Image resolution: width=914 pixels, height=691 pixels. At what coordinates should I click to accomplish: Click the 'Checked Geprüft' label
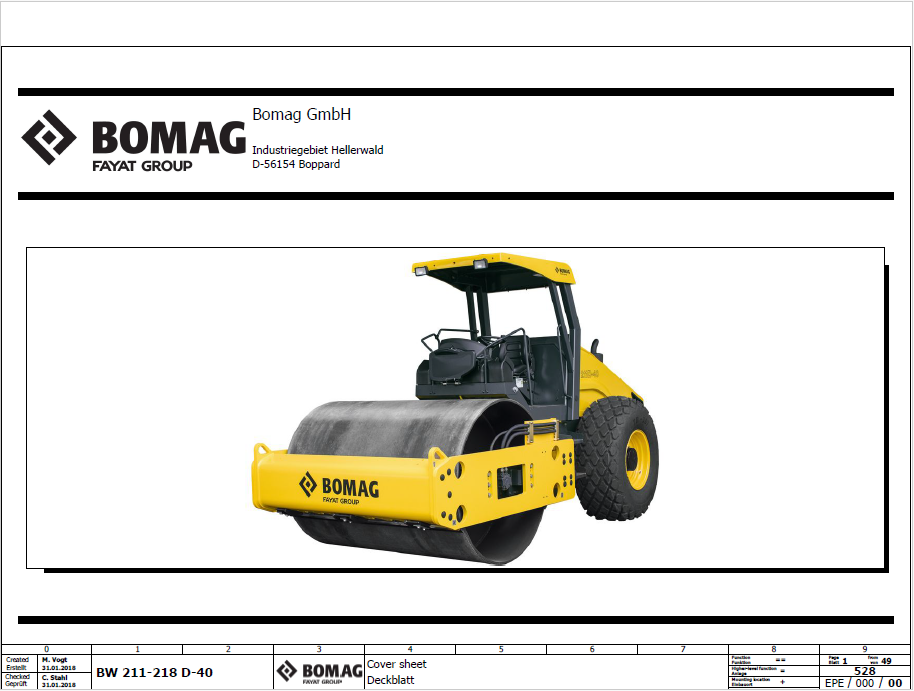coord(17,681)
